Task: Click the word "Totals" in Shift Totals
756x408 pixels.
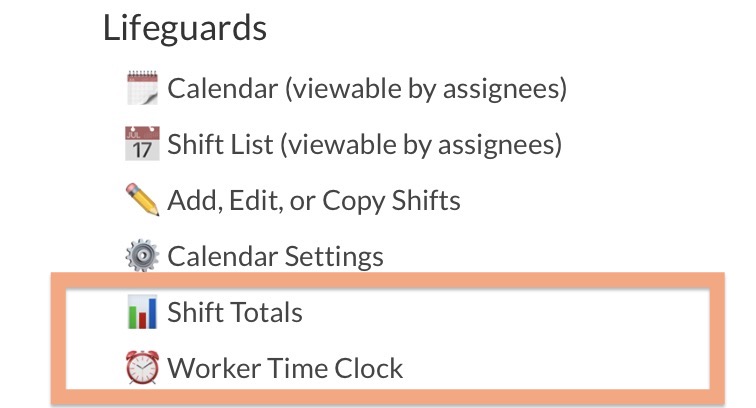Action: click(267, 313)
